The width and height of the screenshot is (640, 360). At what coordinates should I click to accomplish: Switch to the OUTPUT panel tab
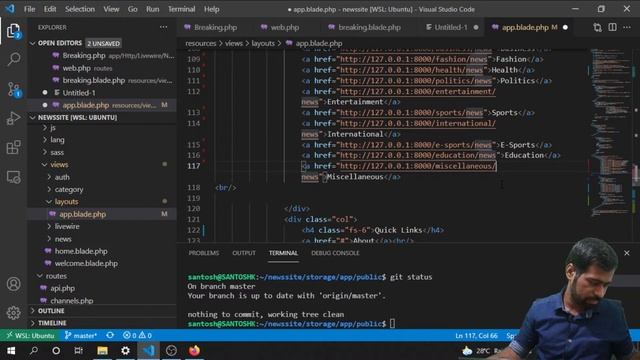pos(244,253)
